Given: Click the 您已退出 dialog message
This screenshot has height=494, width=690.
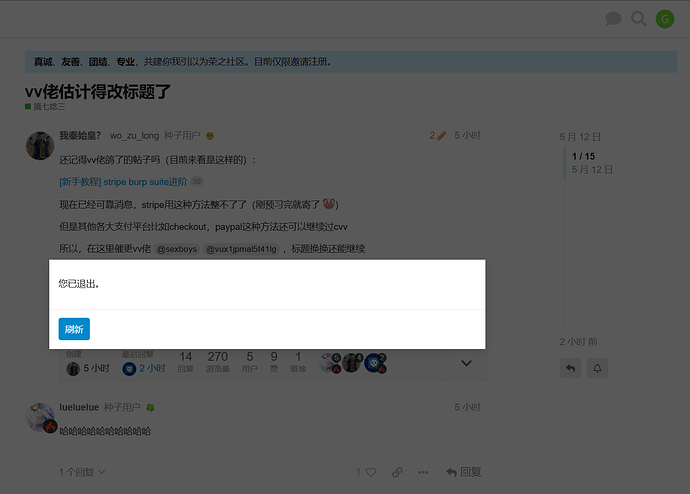Looking at the screenshot, I should (79, 284).
